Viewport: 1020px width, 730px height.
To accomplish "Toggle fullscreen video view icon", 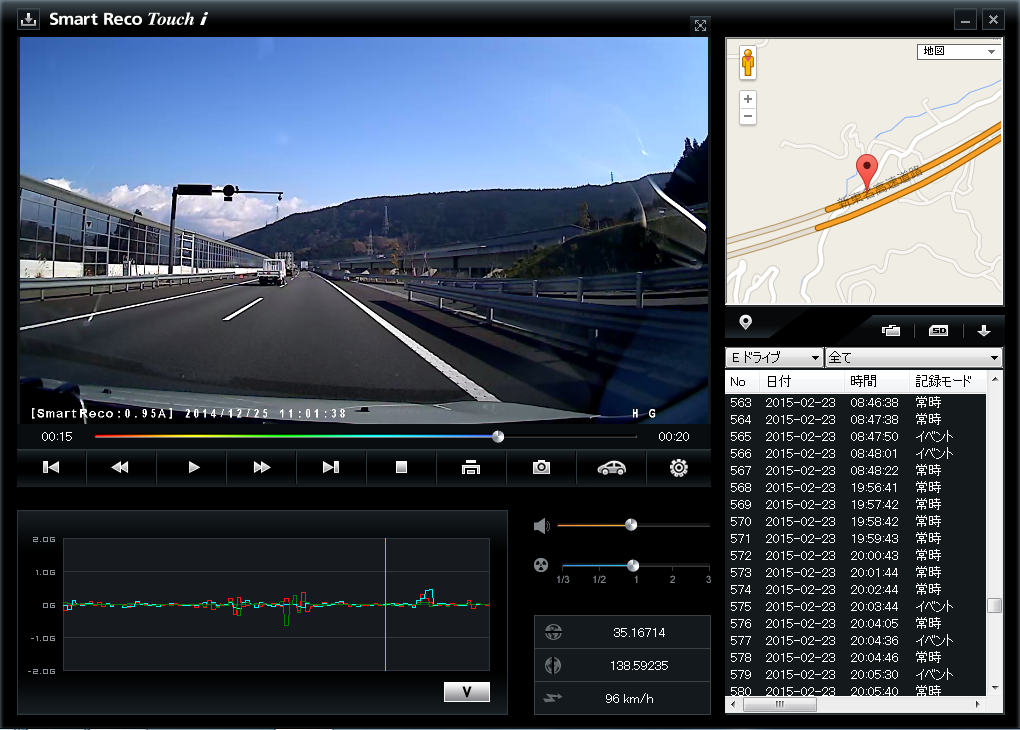I will (700, 25).
